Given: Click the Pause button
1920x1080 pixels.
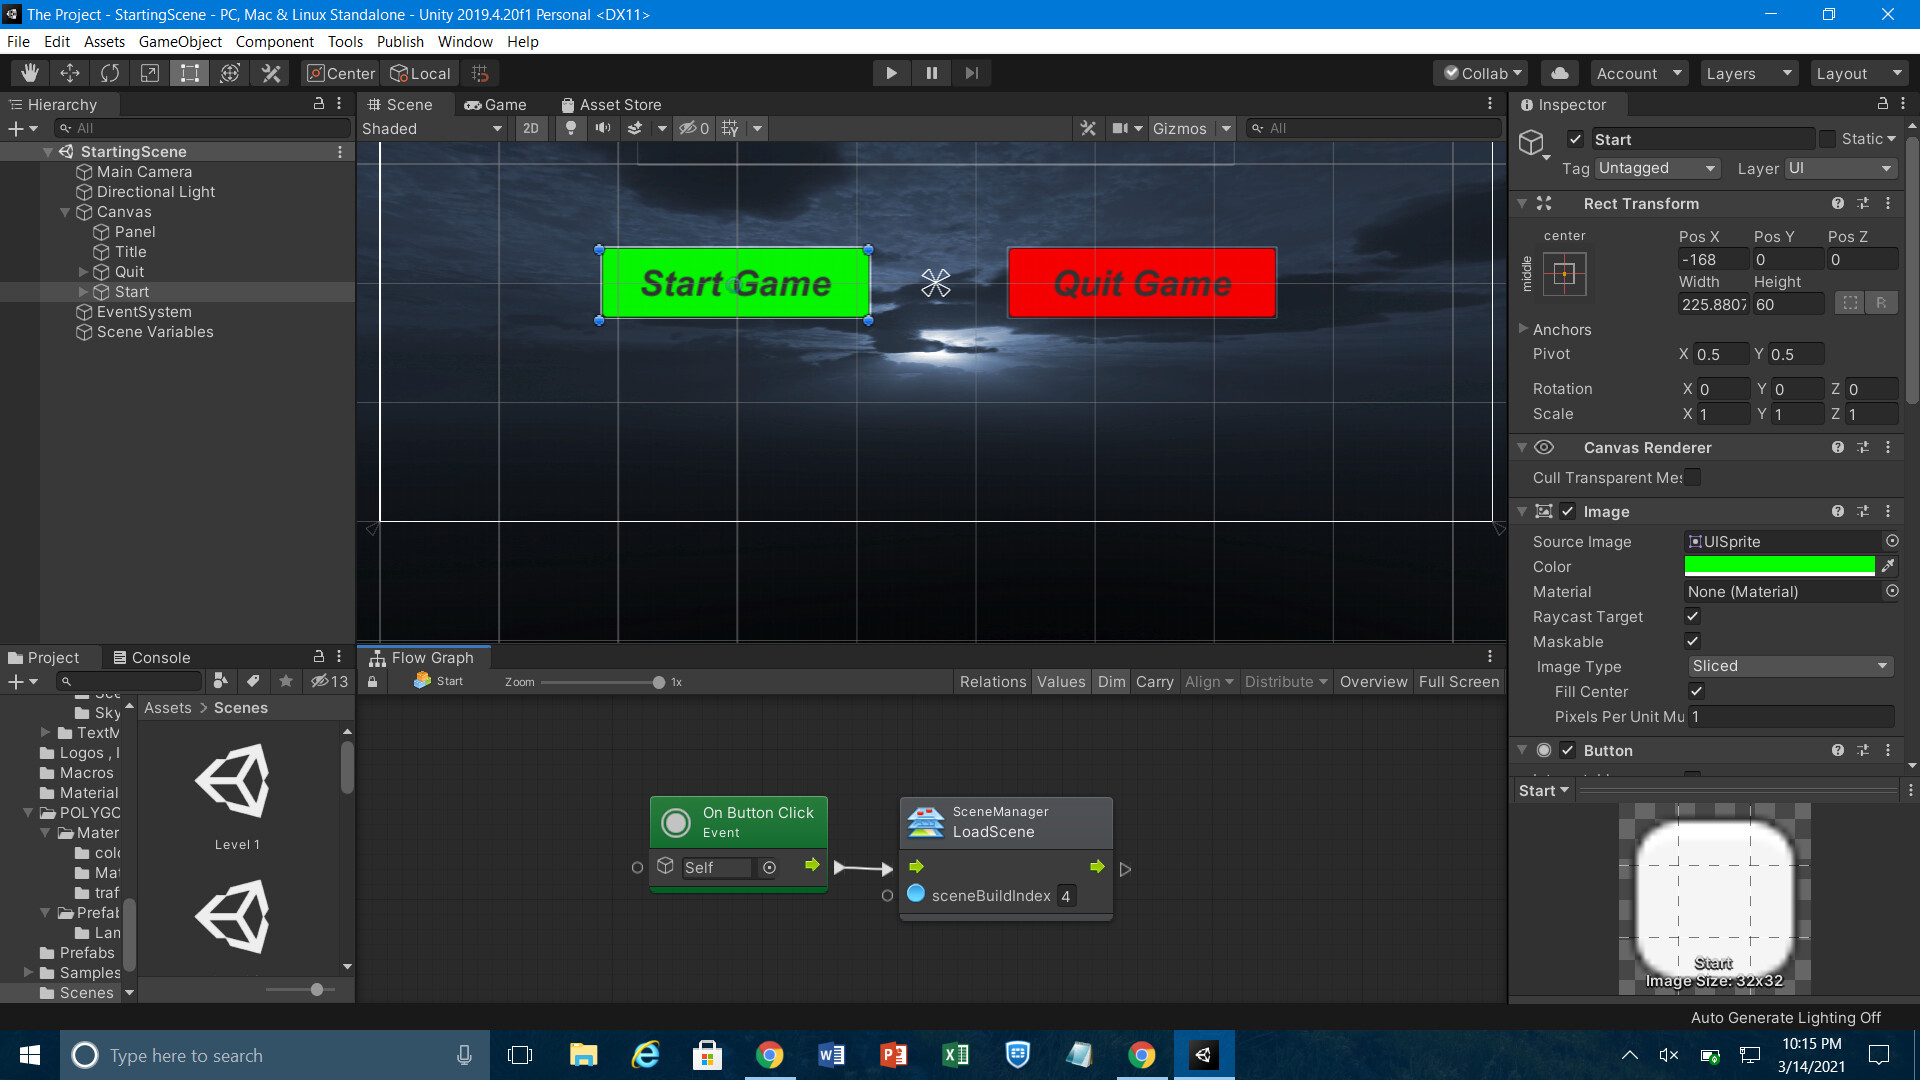Looking at the screenshot, I should click(x=931, y=73).
